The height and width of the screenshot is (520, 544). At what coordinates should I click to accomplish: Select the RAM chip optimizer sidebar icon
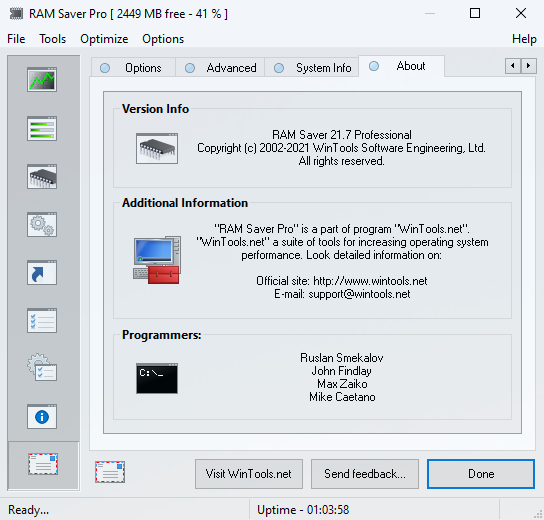pos(42,177)
